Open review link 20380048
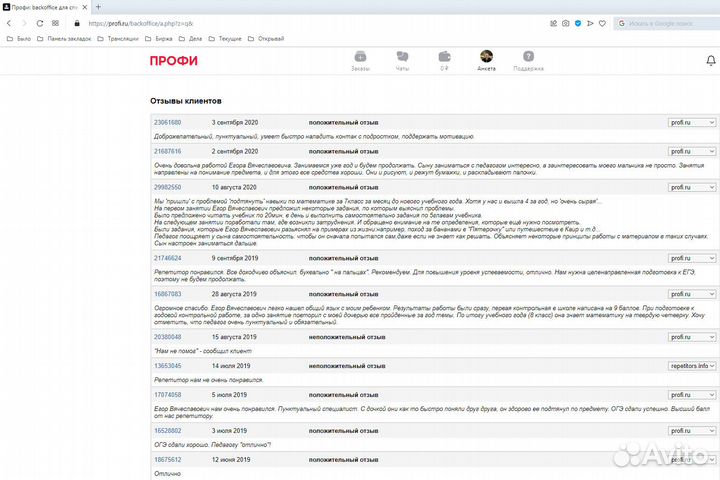Screen dimensions: 720x480 click(168, 337)
